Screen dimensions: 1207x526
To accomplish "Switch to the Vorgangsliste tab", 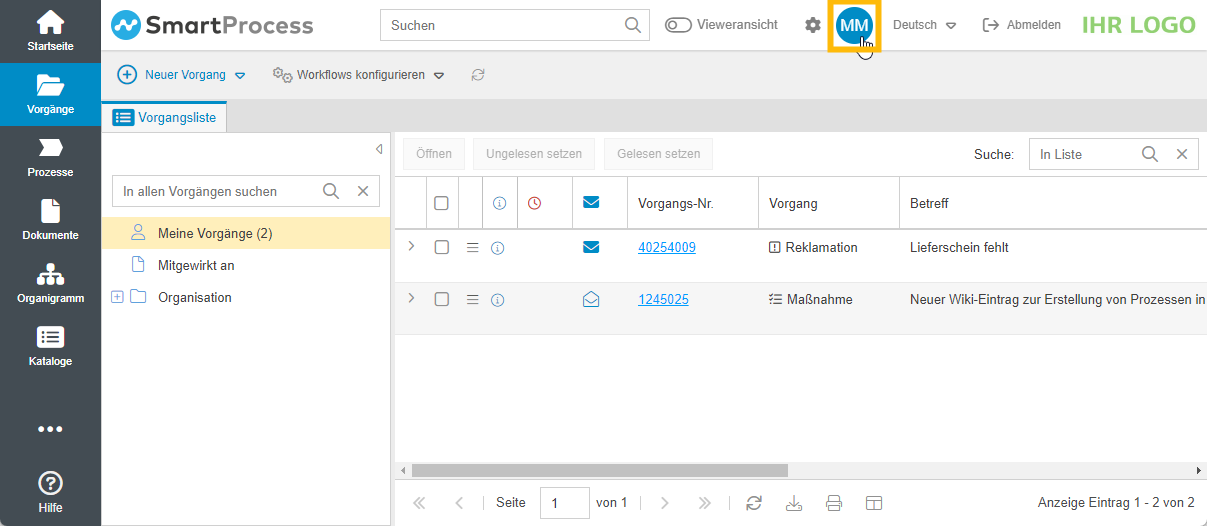I will 166,117.
